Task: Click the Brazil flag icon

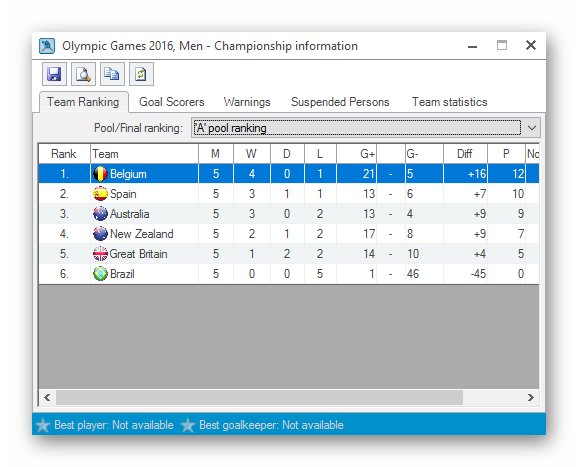Action: [x=100, y=274]
